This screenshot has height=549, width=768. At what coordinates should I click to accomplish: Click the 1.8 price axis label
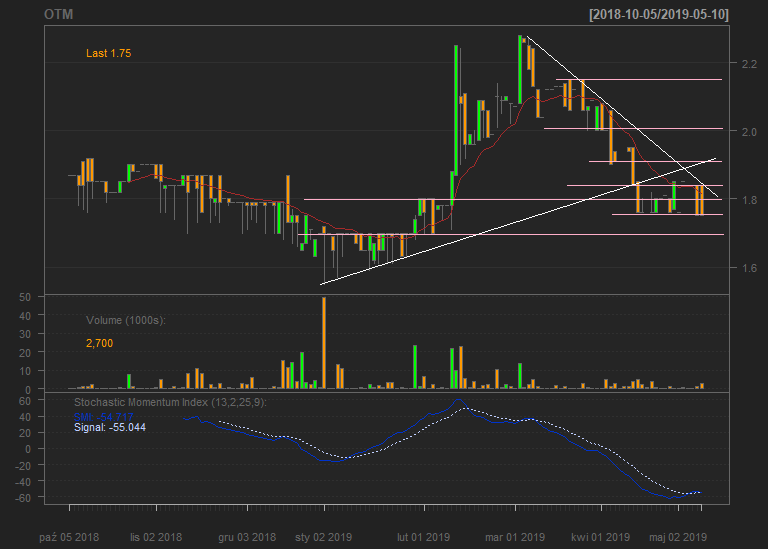point(749,200)
